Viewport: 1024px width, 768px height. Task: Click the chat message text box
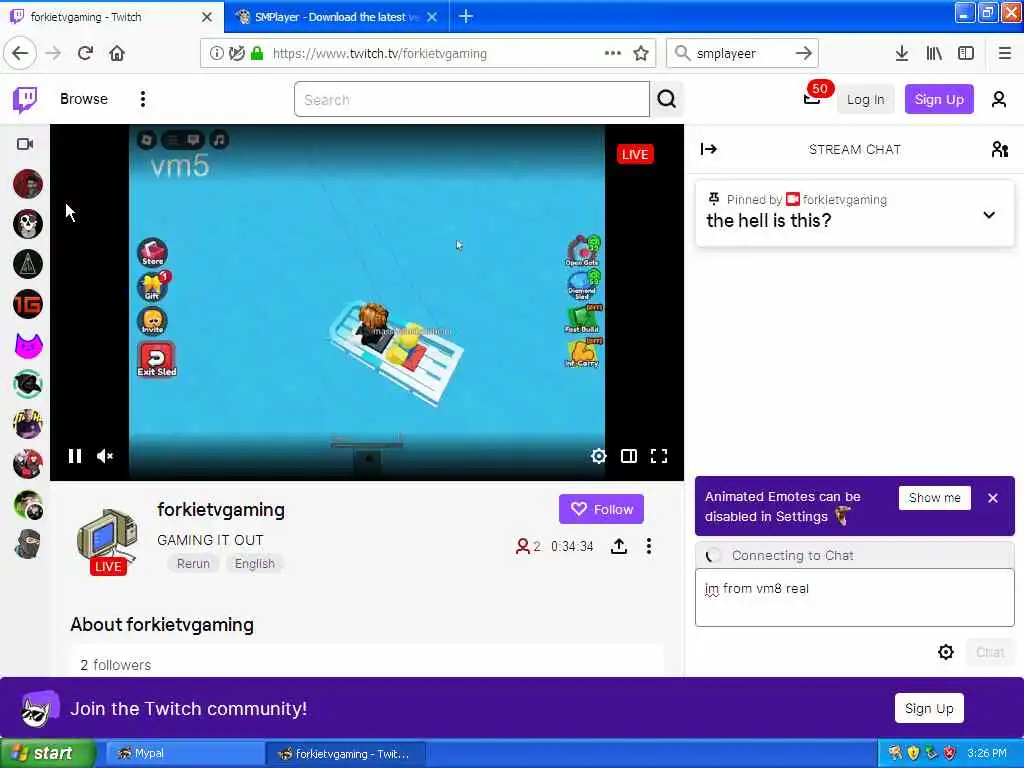pyautogui.click(x=854, y=597)
